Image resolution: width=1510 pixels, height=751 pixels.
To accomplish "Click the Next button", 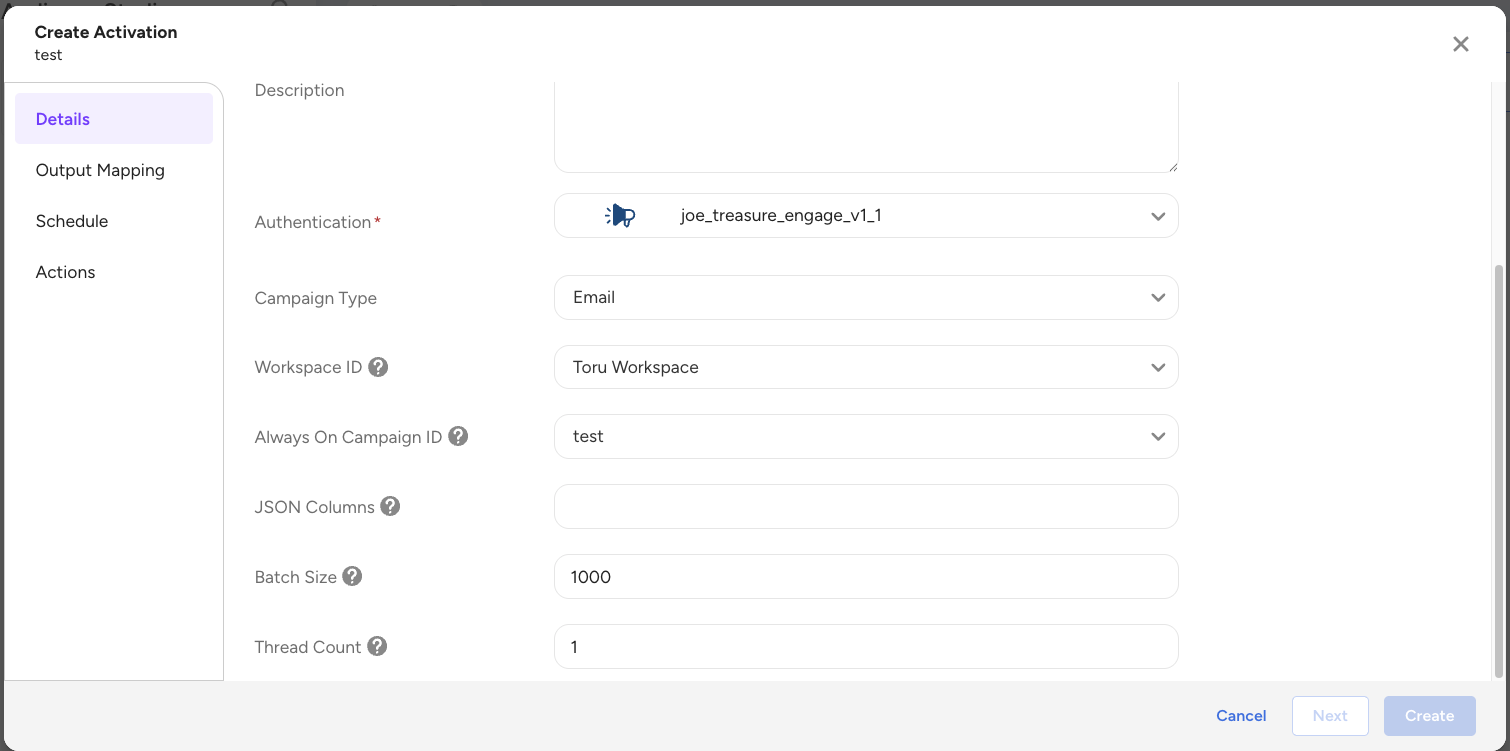I will tap(1330, 716).
